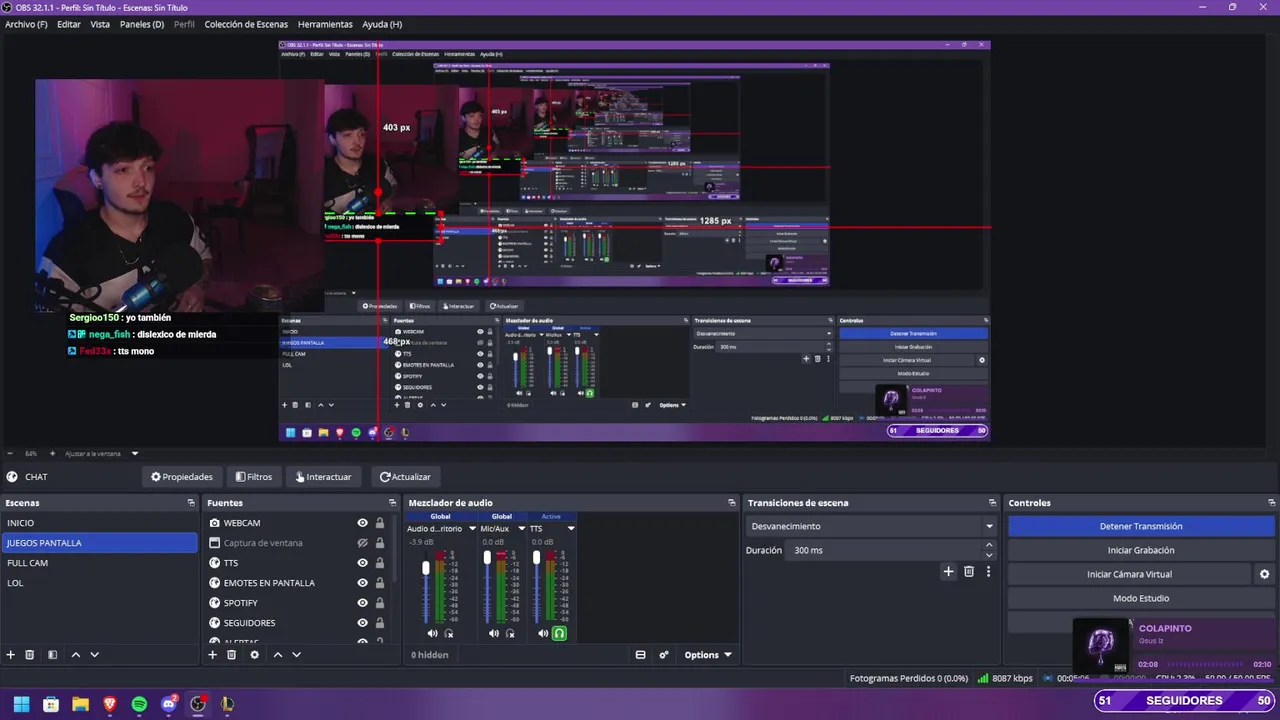The image size is (1280, 720).
Task: Mute the Audio d..ritorio speaker icon
Action: pyautogui.click(x=432, y=633)
